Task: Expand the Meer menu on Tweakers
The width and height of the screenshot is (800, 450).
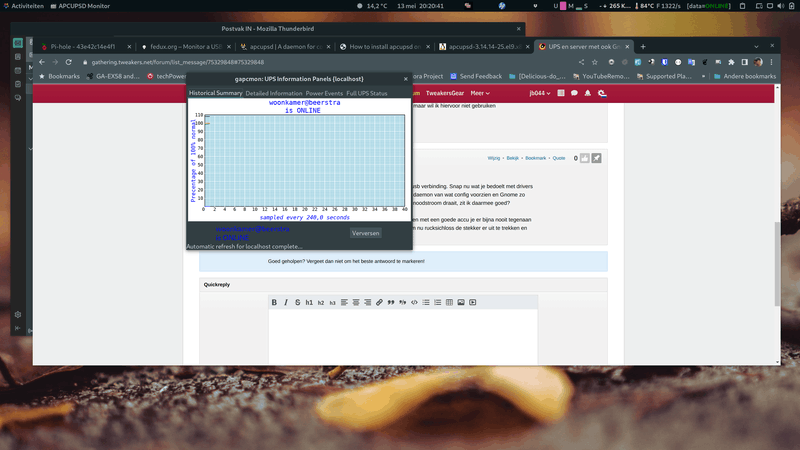Action: [x=480, y=93]
